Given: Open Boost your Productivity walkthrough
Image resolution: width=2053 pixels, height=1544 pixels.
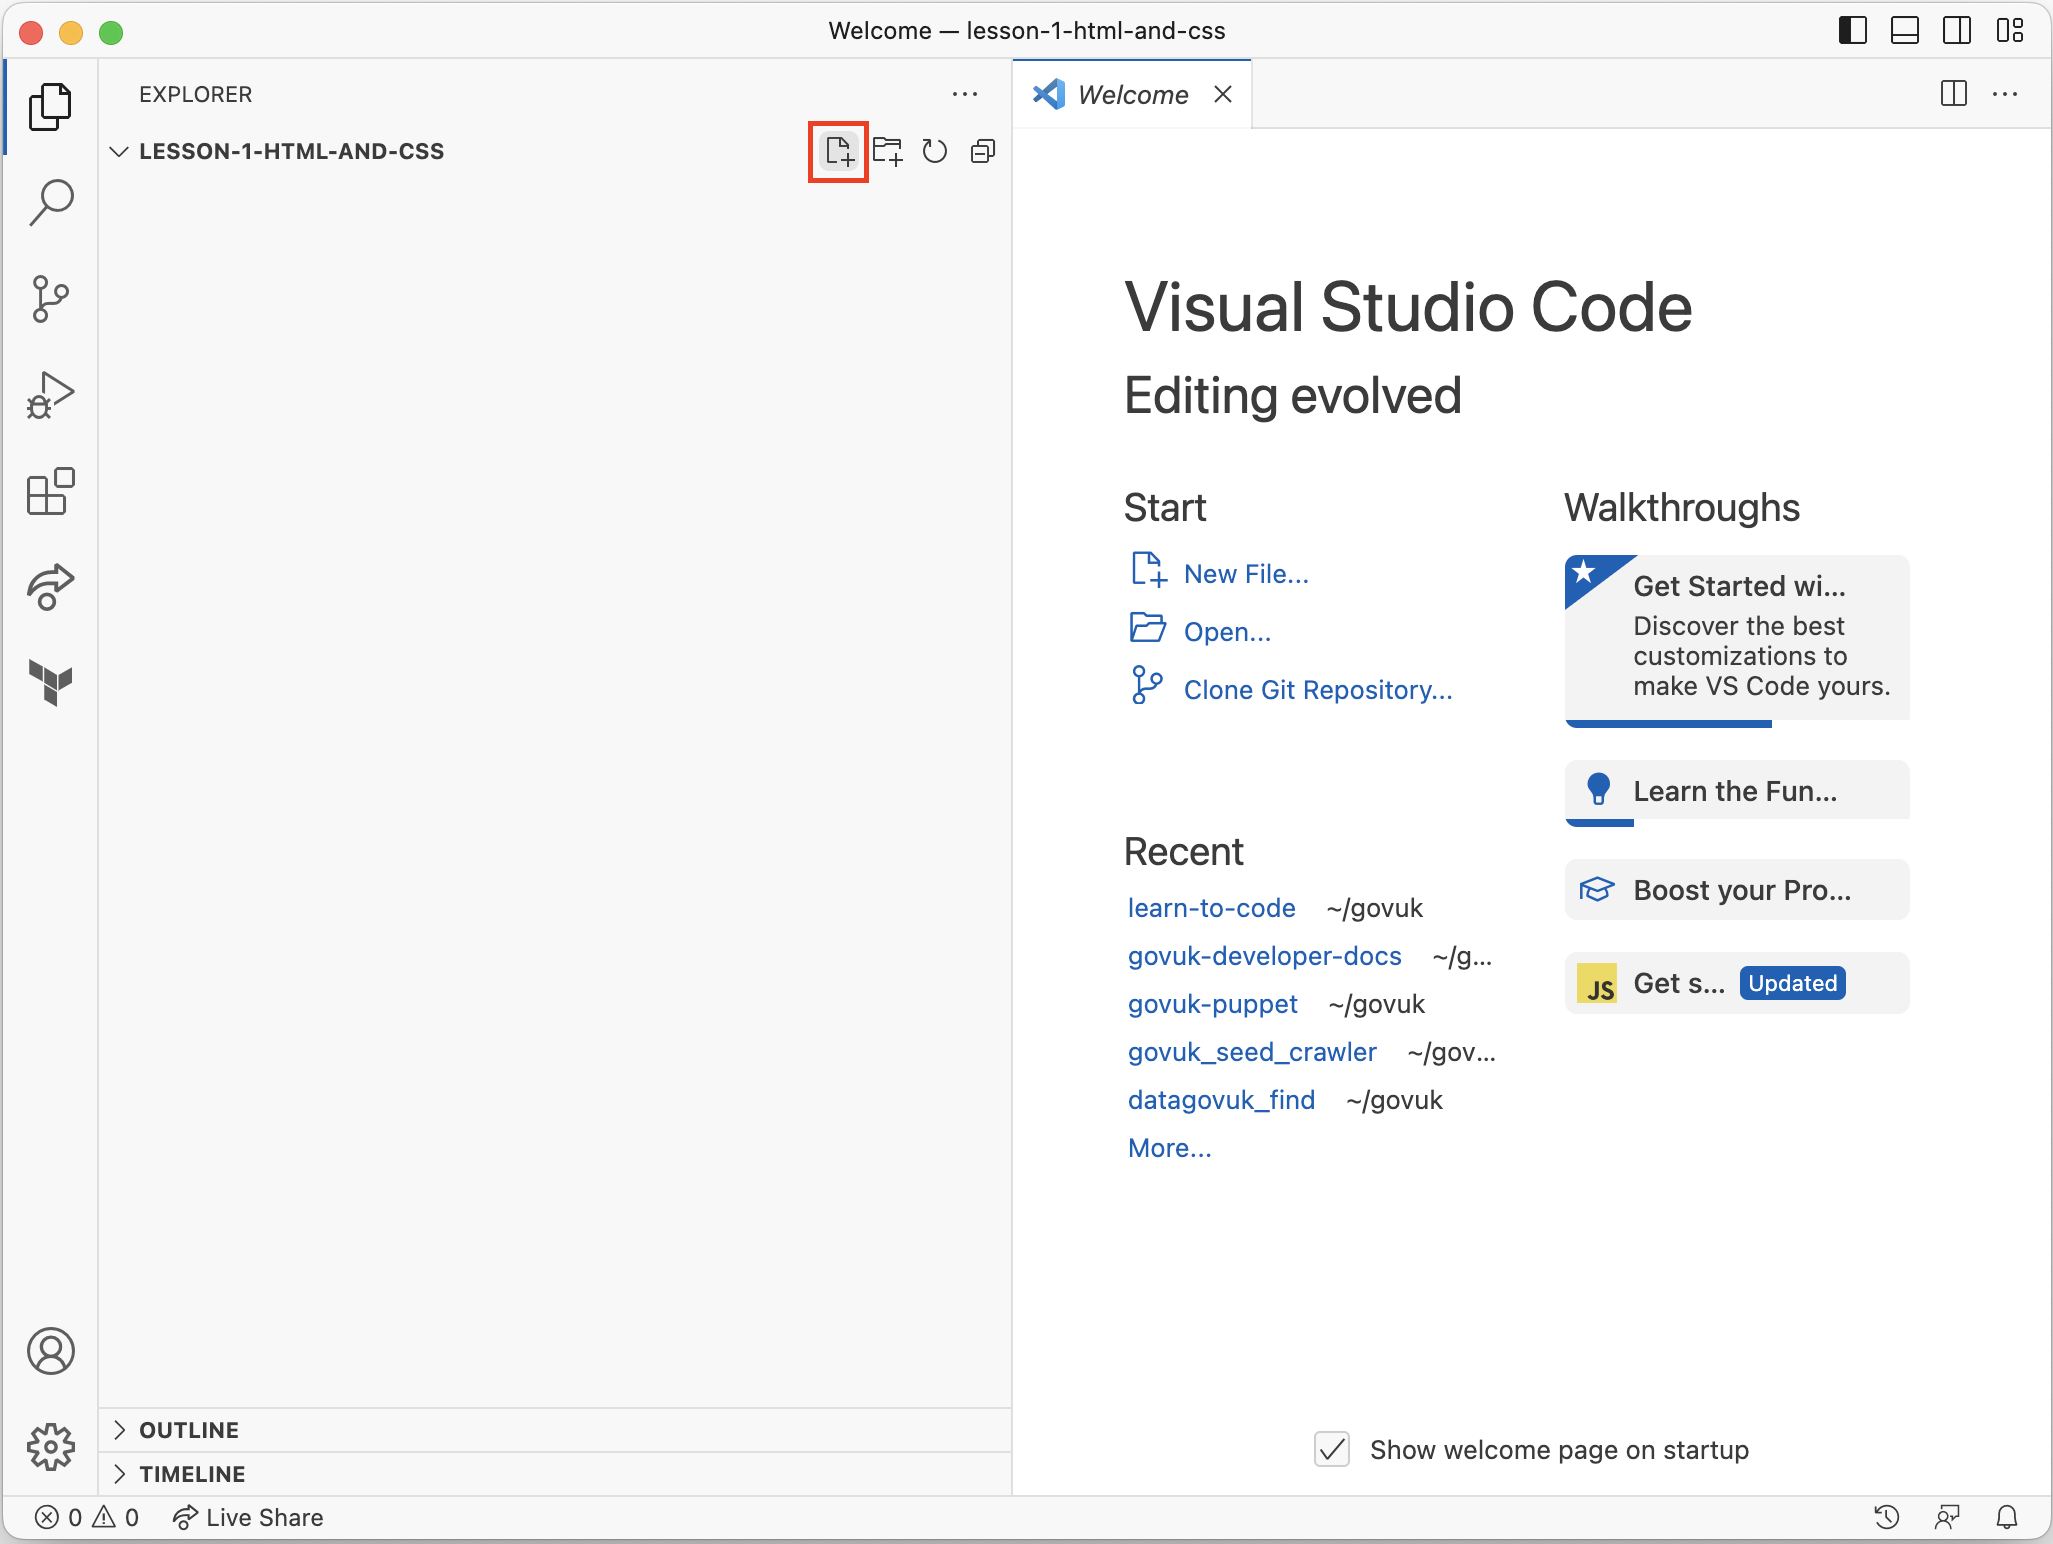Looking at the screenshot, I should coord(1737,890).
